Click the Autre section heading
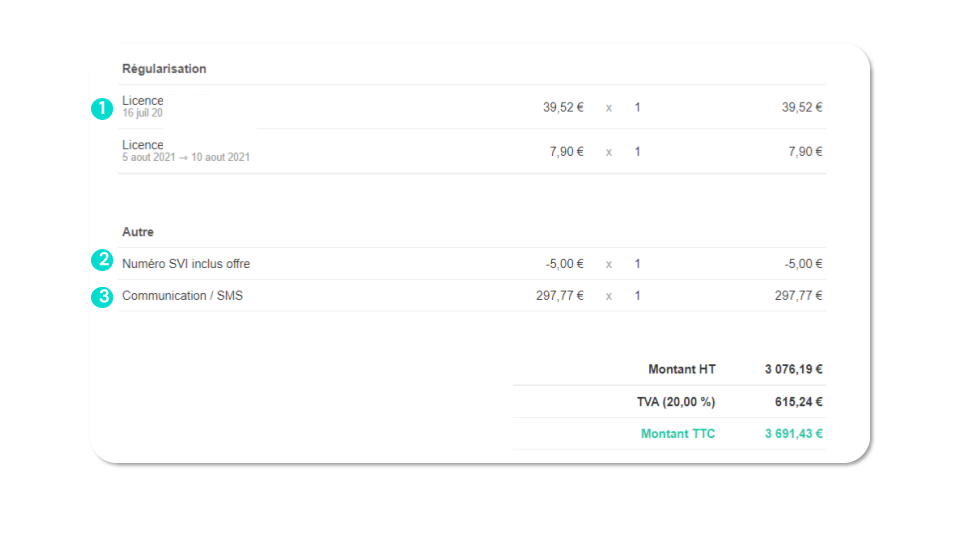This screenshot has width=960, height=540. [x=138, y=232]
